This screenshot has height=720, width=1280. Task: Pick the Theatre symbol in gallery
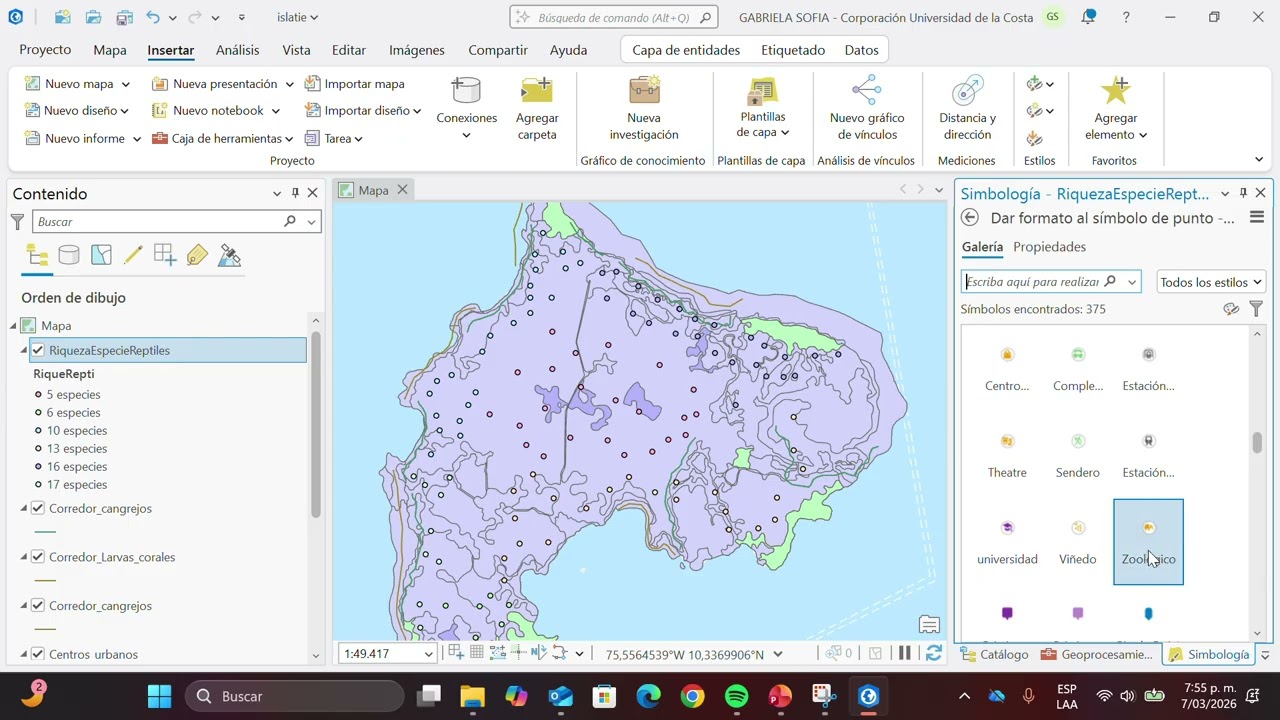(1007, 455)
